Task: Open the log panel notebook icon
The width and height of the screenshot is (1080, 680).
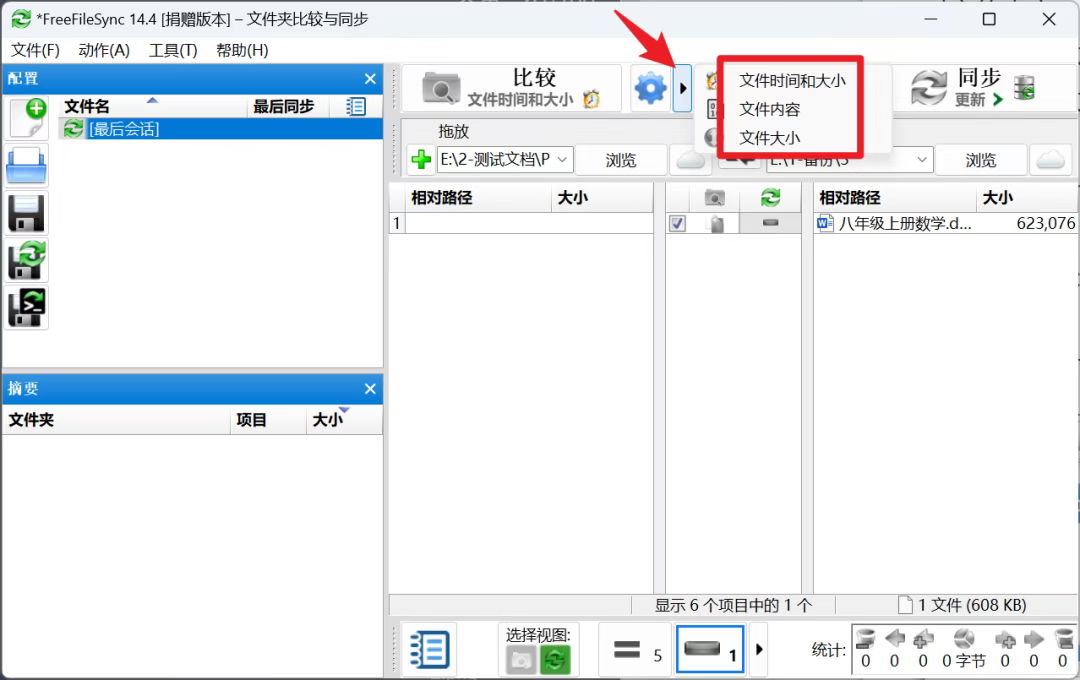Action: (x=430, y=649)
